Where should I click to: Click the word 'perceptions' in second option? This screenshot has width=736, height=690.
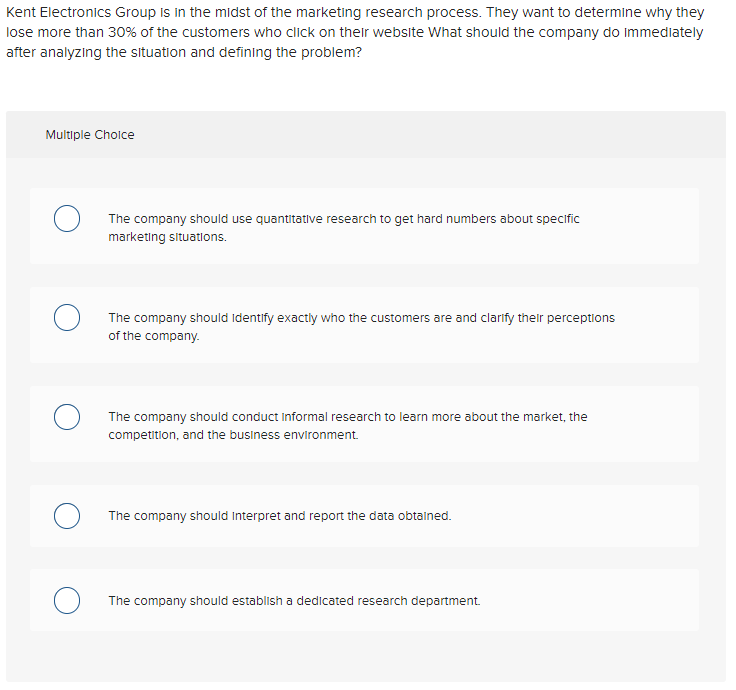[578, 318]
